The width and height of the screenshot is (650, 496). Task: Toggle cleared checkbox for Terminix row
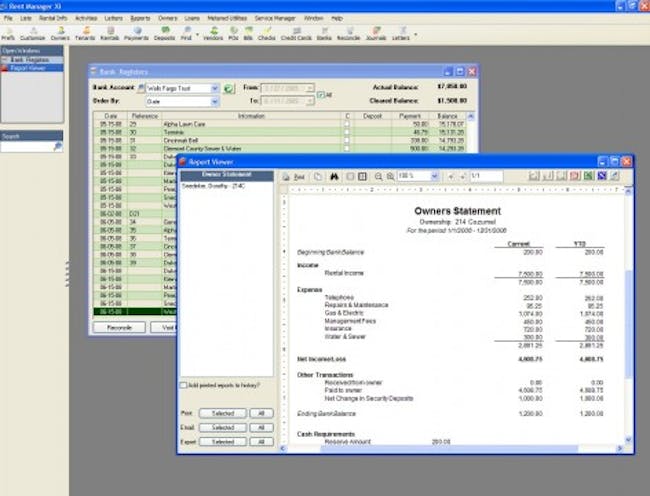point(347,132)
